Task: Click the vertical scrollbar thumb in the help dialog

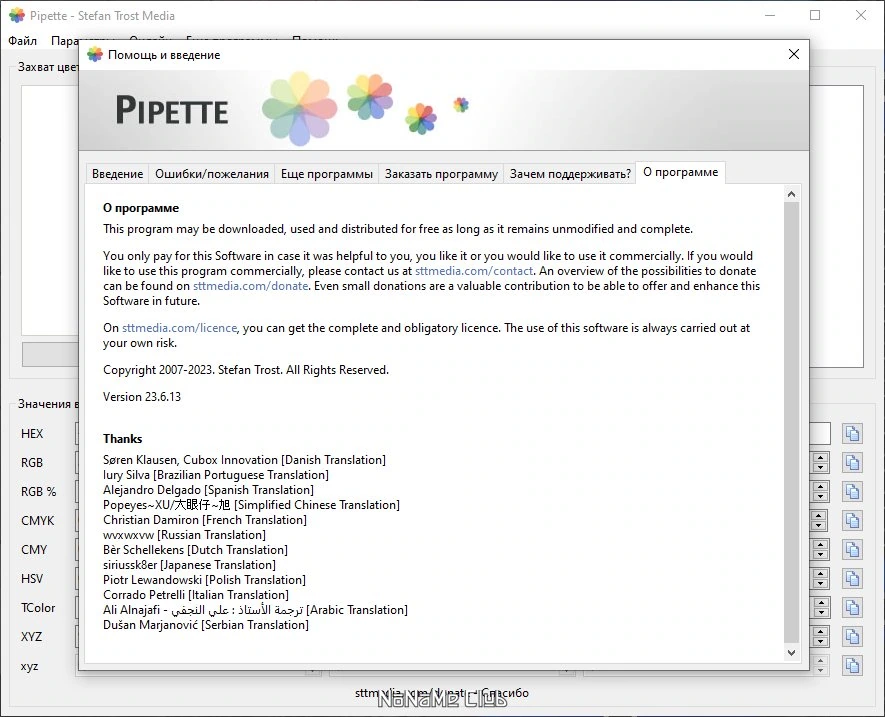Action: (x=791, y=422)
